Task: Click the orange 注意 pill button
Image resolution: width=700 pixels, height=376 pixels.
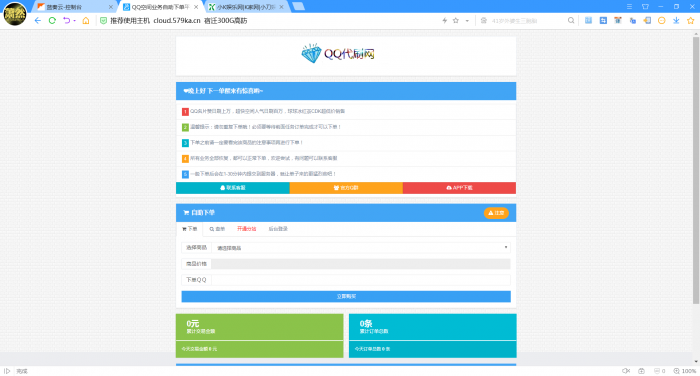Action: click(x=496, y=213)
